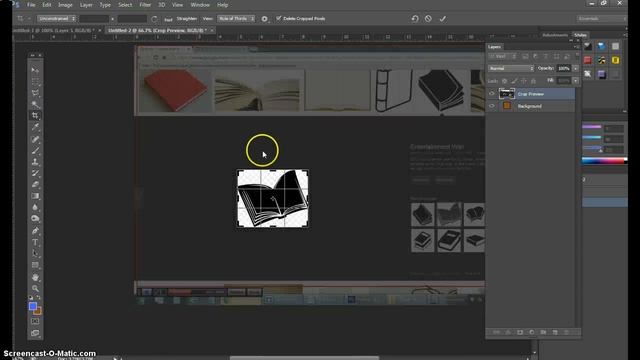The height and width of the screenshot is (360, 640).
Task: Select the Eyedropper tool
Action: pos(35,127)
